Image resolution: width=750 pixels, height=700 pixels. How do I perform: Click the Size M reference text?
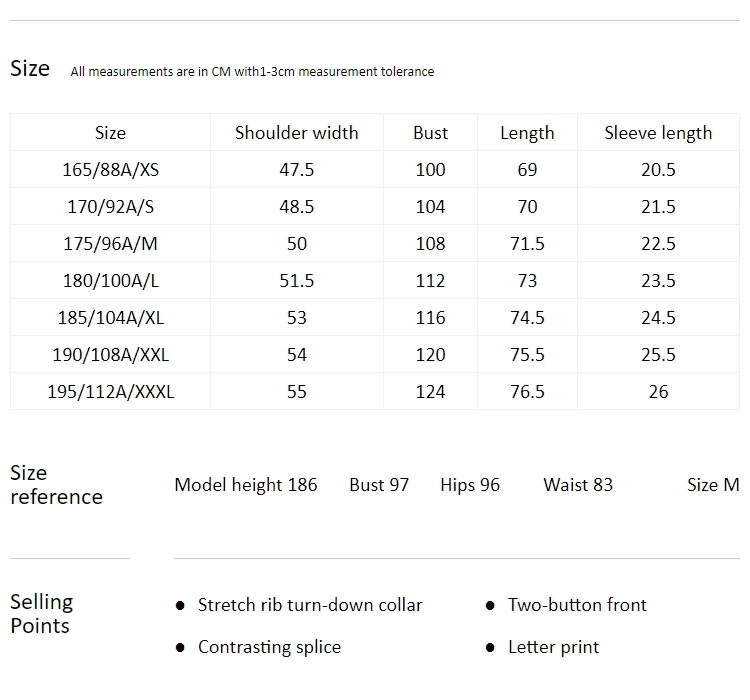coord(713,485)
